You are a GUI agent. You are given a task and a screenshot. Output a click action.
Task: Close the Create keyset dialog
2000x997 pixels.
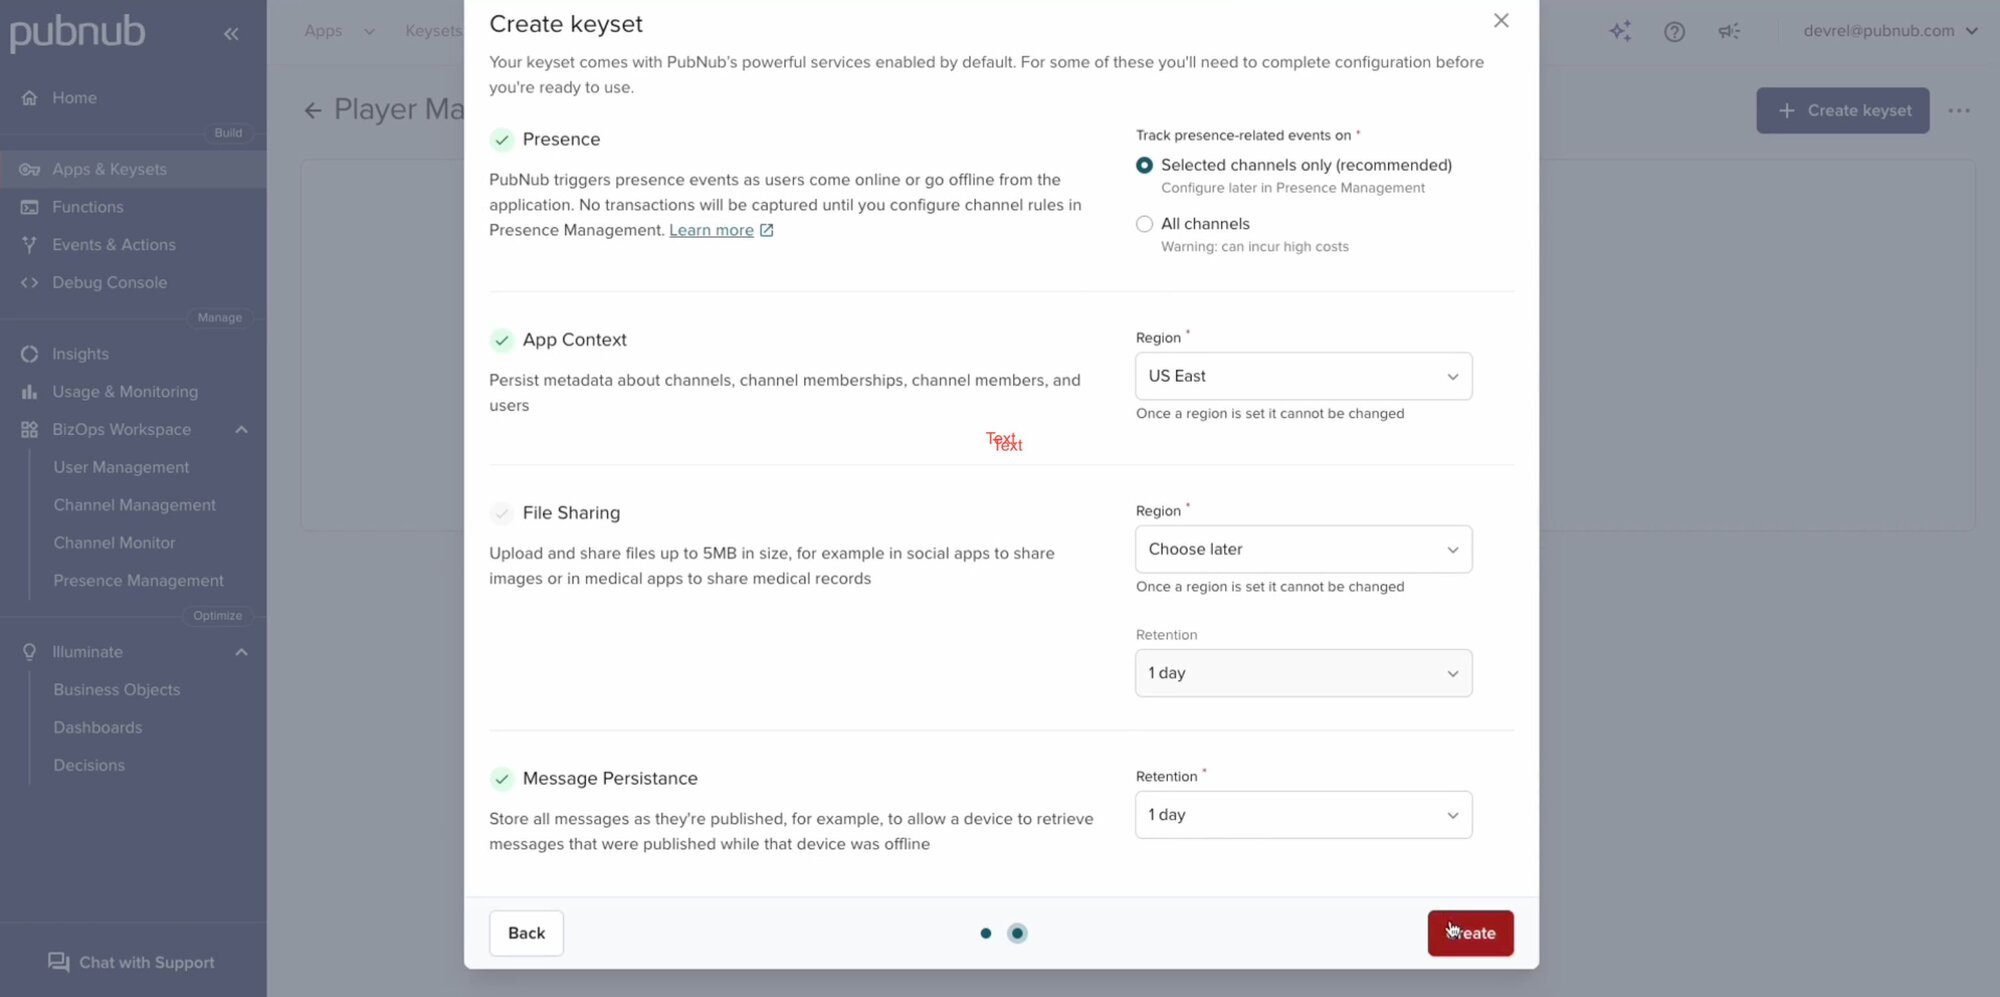tap(1501, 21)
